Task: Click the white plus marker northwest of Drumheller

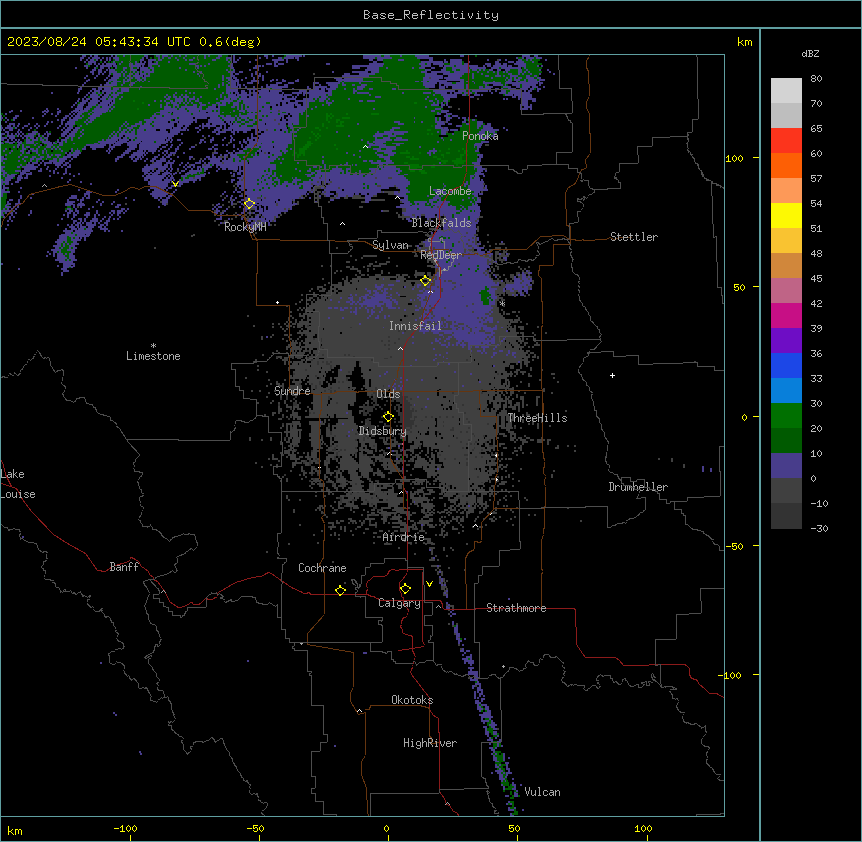Action: coord(612,375)
